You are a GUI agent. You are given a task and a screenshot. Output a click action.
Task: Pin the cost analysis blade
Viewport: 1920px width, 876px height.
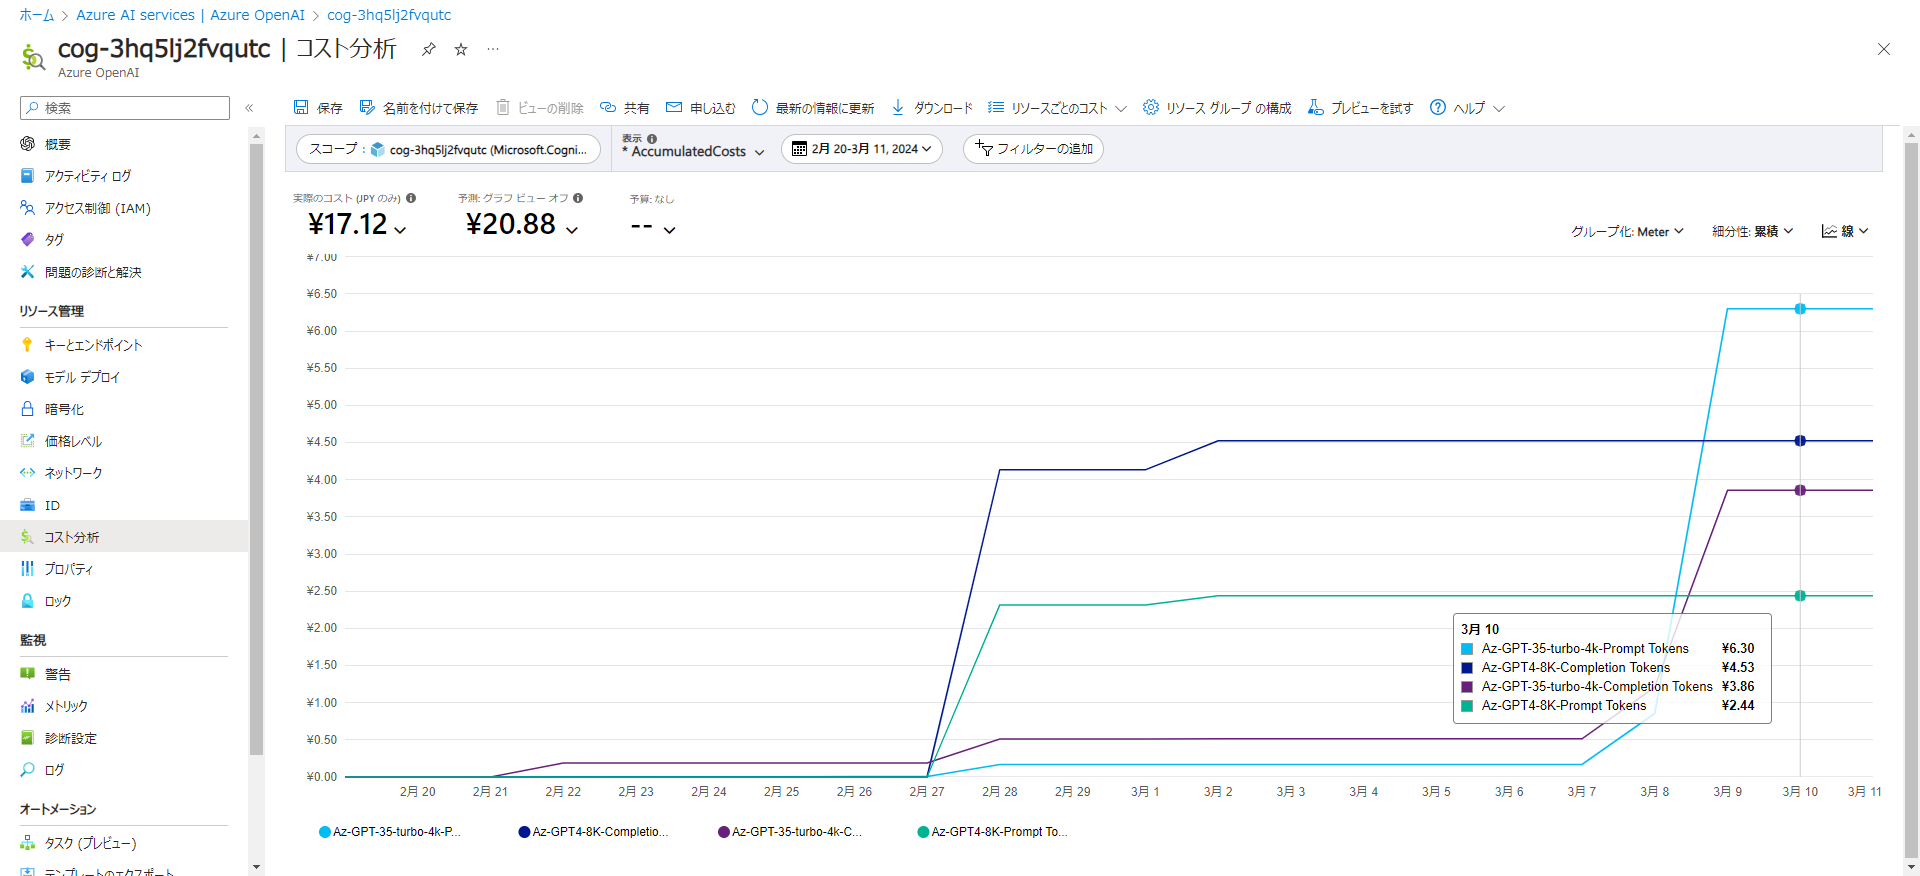point(429,49)
